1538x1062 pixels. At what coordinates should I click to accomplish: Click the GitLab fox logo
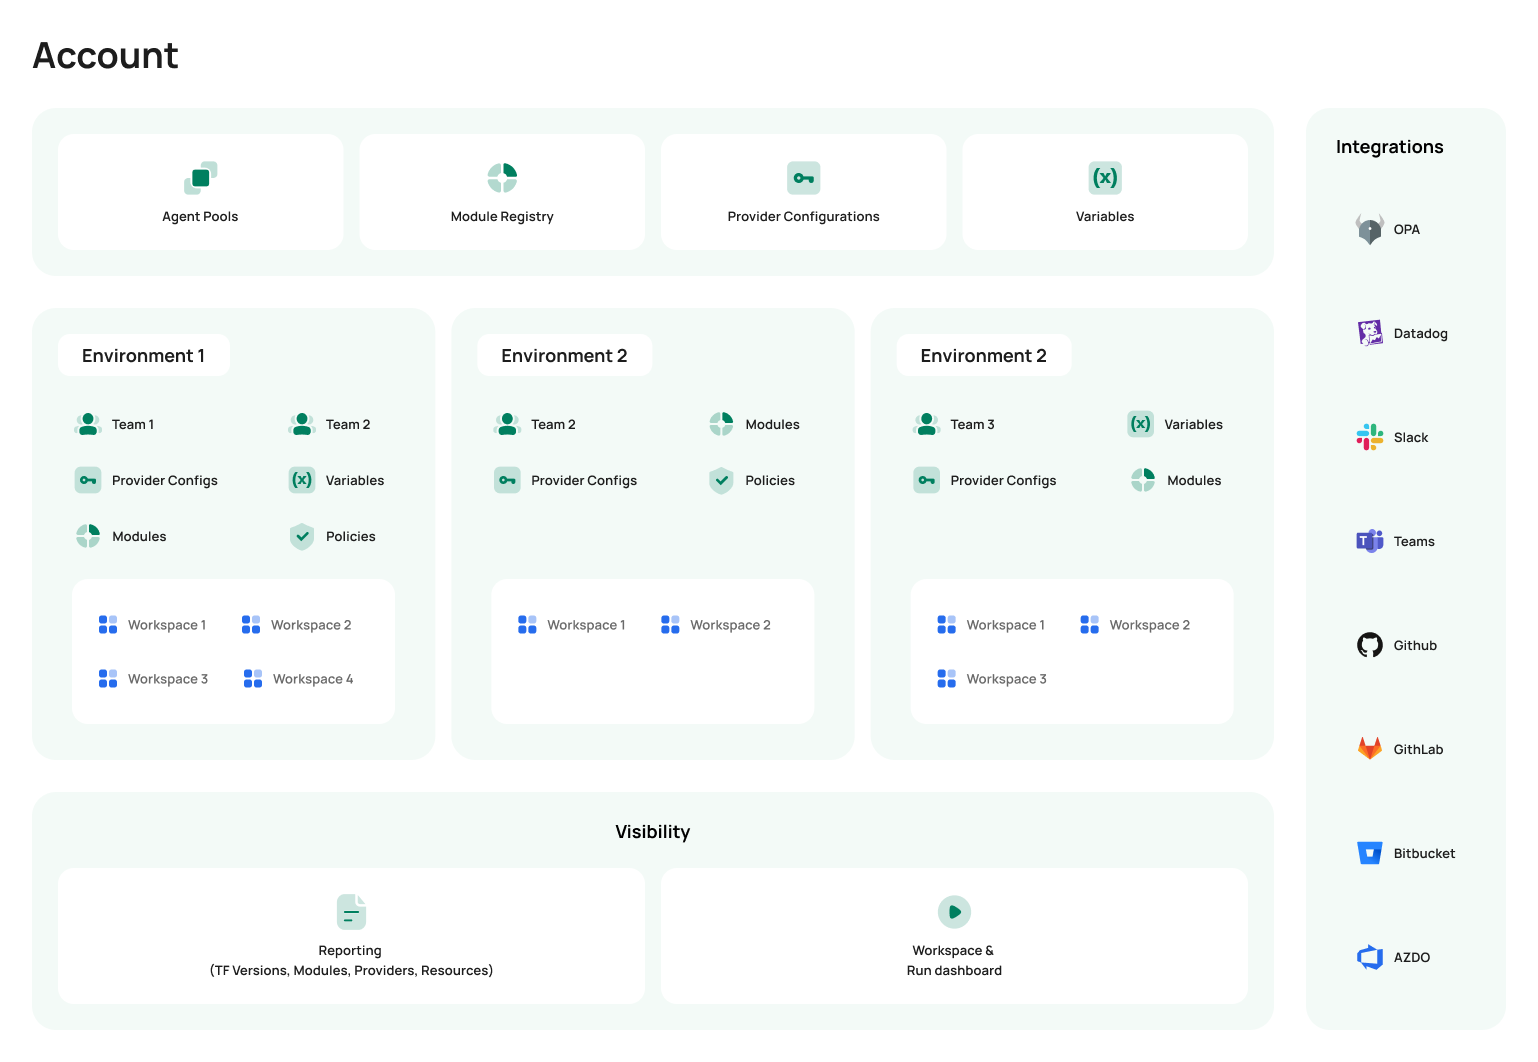(1369, 749)
